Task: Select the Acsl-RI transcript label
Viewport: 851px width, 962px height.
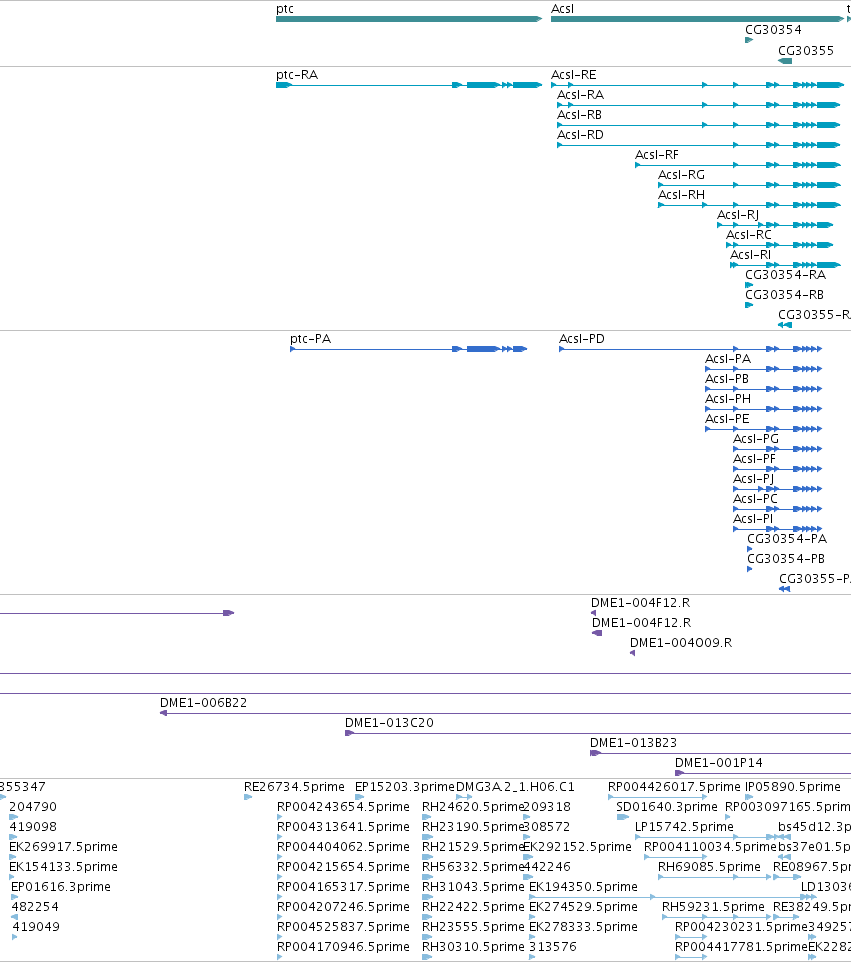Action: coord(750,255)
